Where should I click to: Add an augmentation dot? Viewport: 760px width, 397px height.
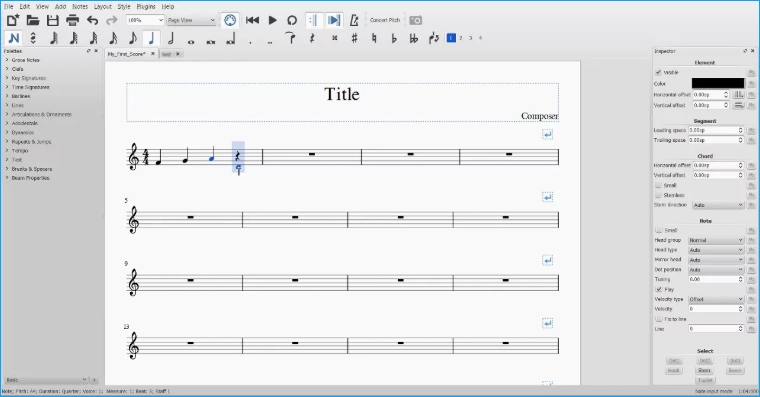250,42
